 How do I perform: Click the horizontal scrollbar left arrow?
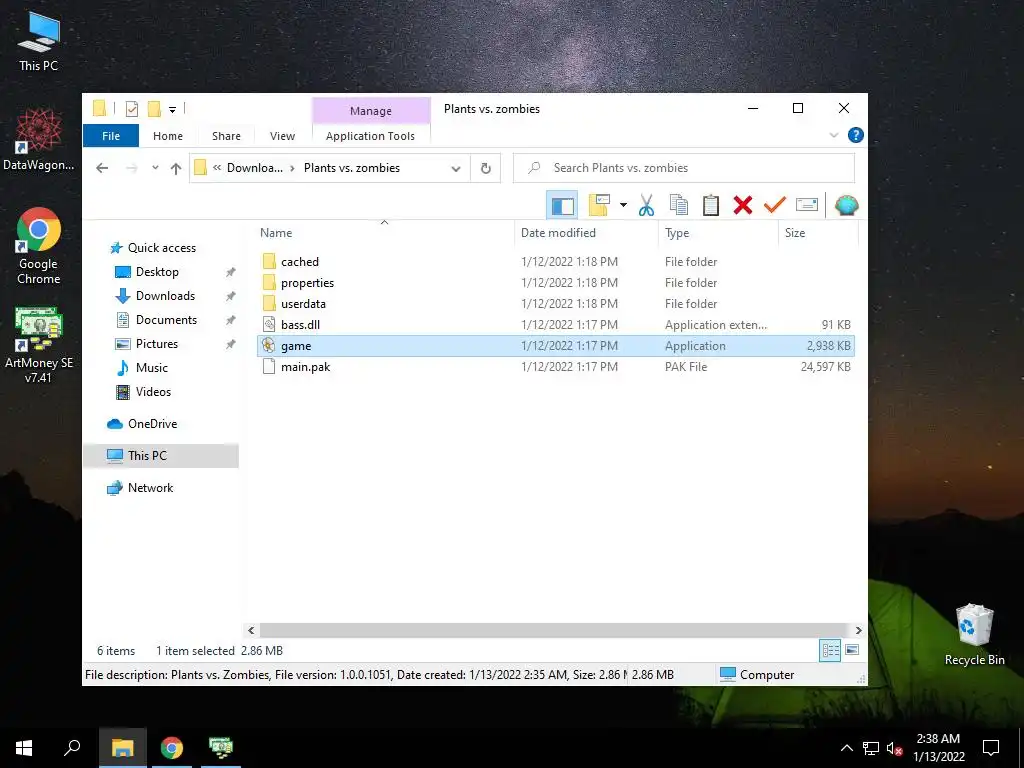[251, 630]
